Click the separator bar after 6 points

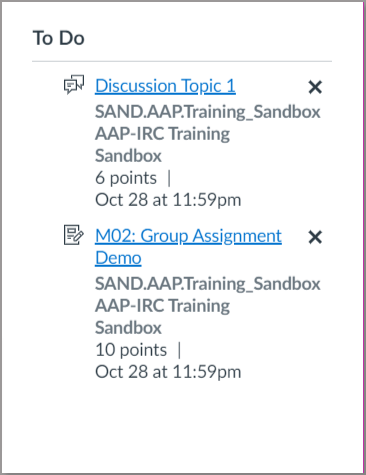pos(169,178)
